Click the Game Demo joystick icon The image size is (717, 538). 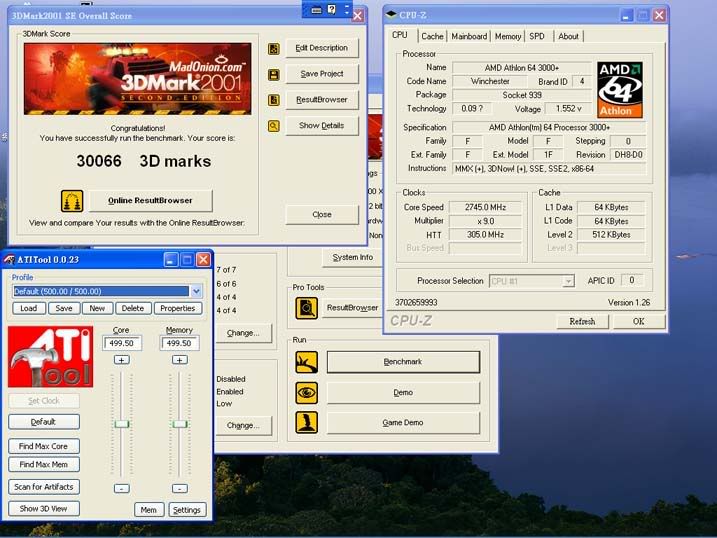(x=307, y=423)
